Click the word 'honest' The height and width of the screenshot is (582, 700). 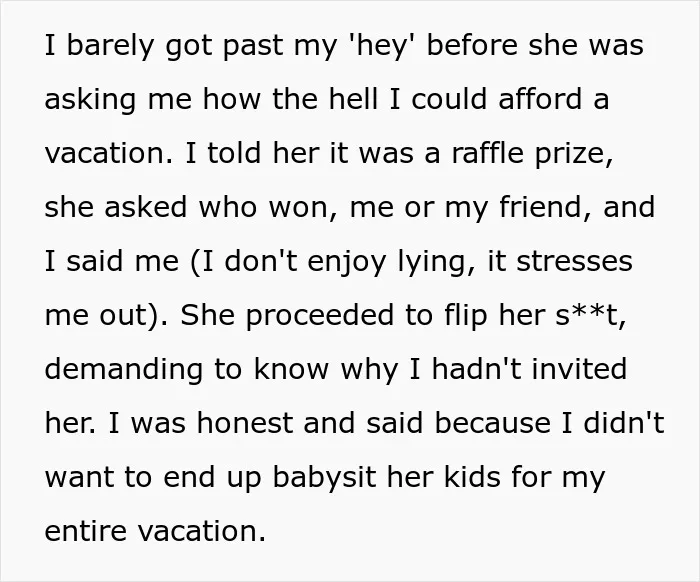pyautogui.click(x=244, y=423)
